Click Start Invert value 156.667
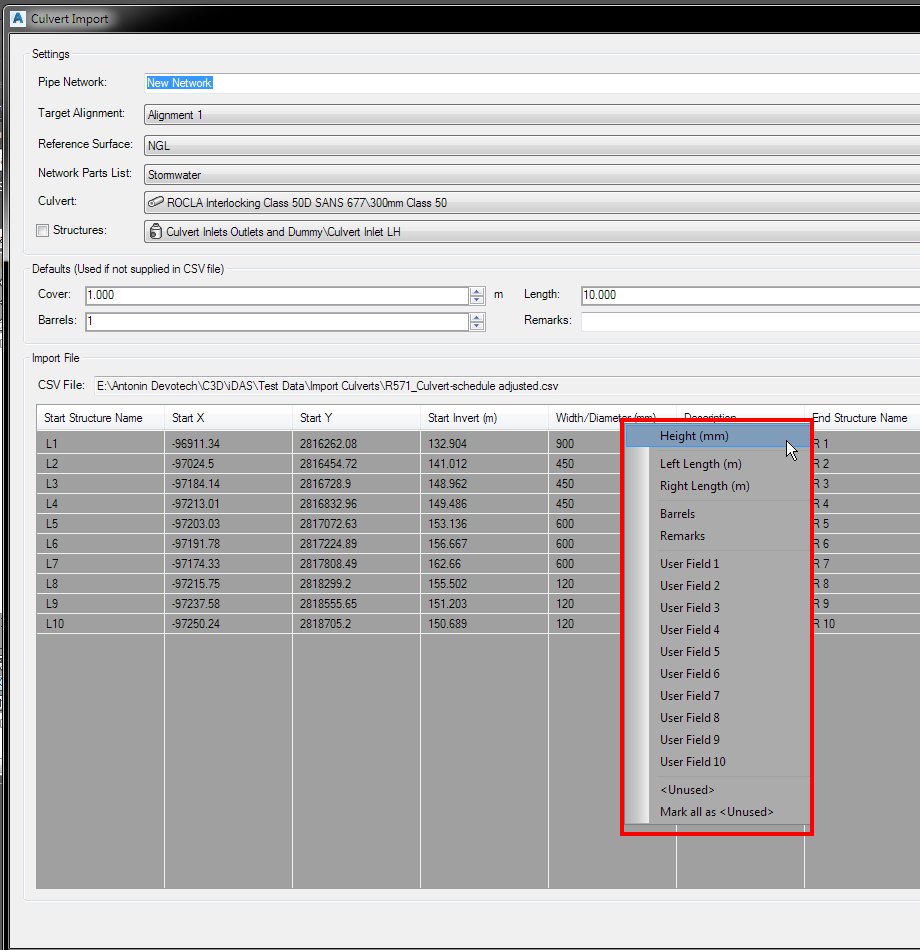The width and height of the screenshot is (920, 950). (484, 543)
